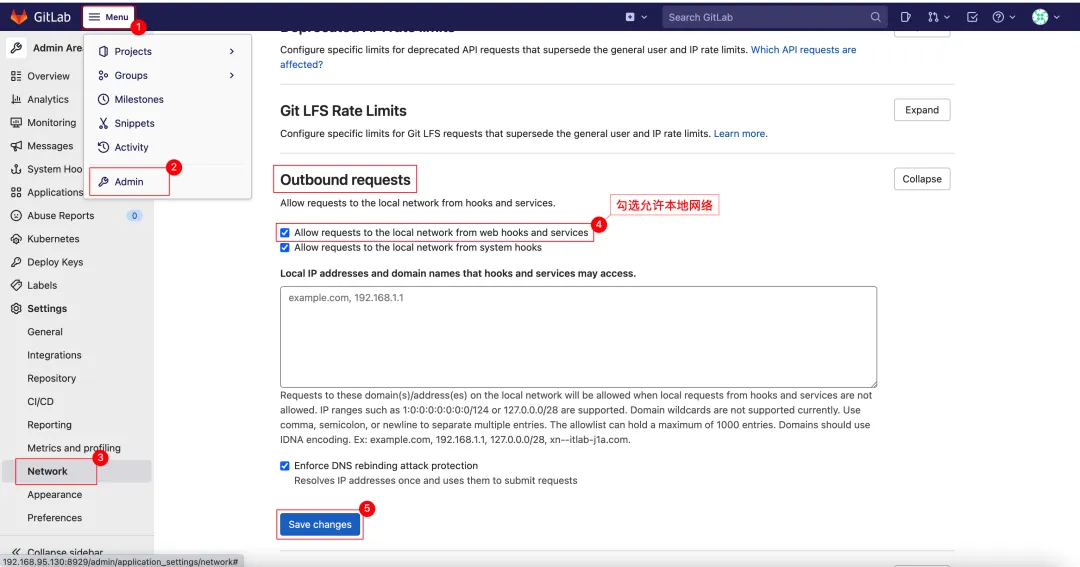Click the Milestones clock icon
This screenshot has width=1080, height=567.
click(x=103, y=99)
